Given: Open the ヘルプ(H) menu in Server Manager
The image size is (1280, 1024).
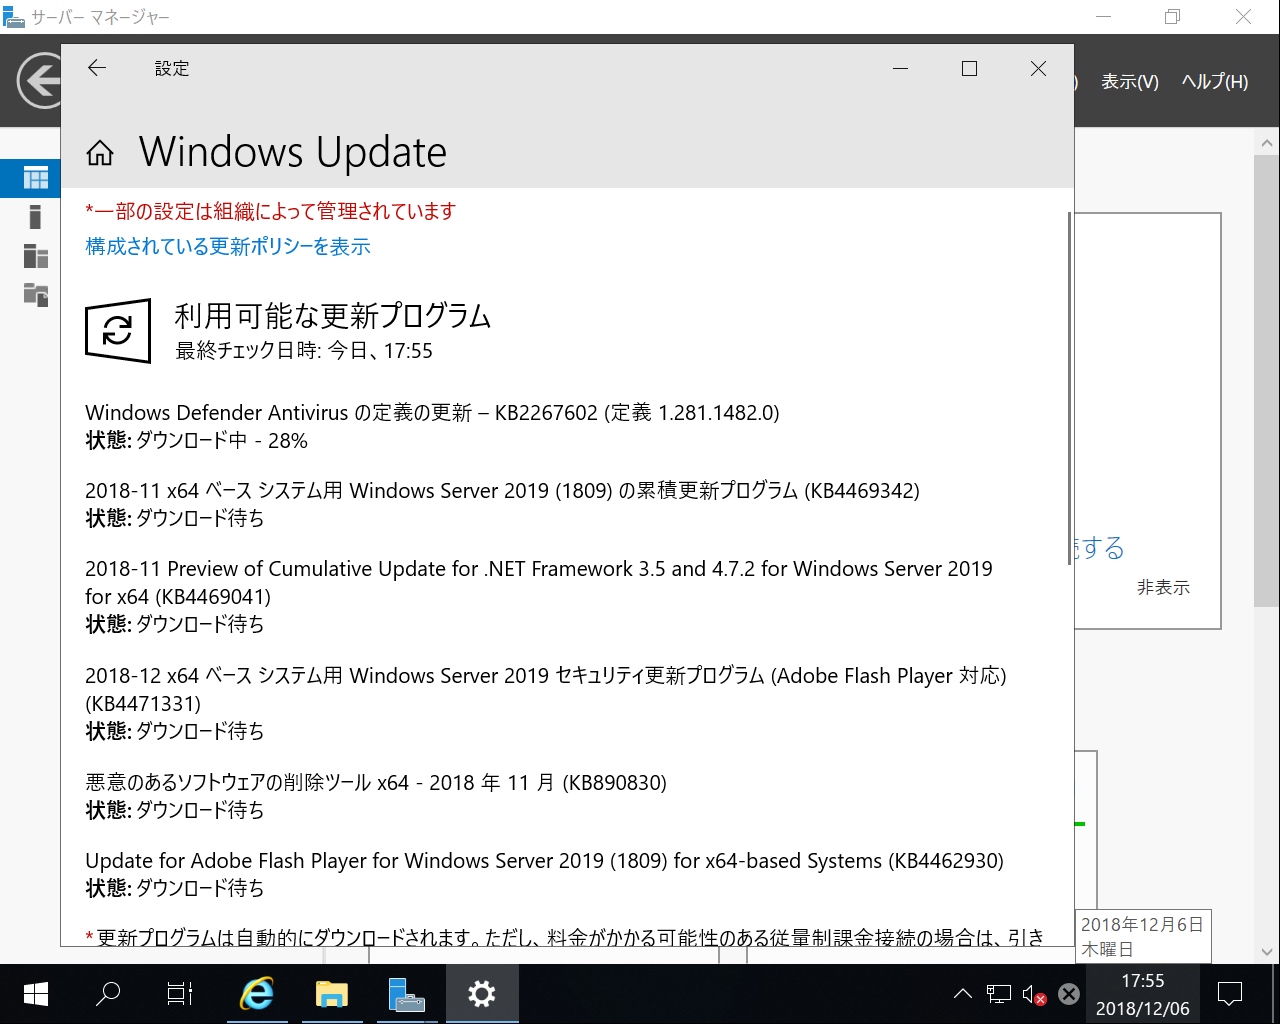Looking at the screenshot, I should coord(1215,82).
